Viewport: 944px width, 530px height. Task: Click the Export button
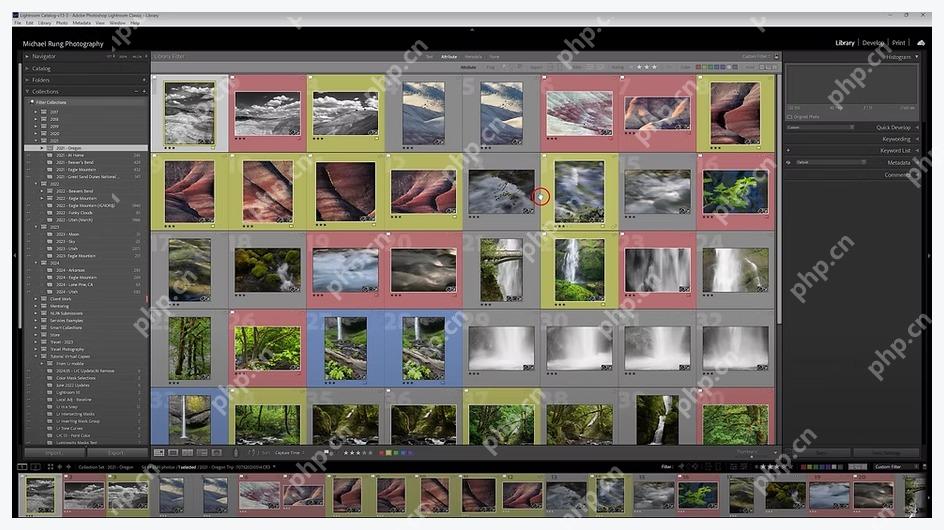point(116,453)
